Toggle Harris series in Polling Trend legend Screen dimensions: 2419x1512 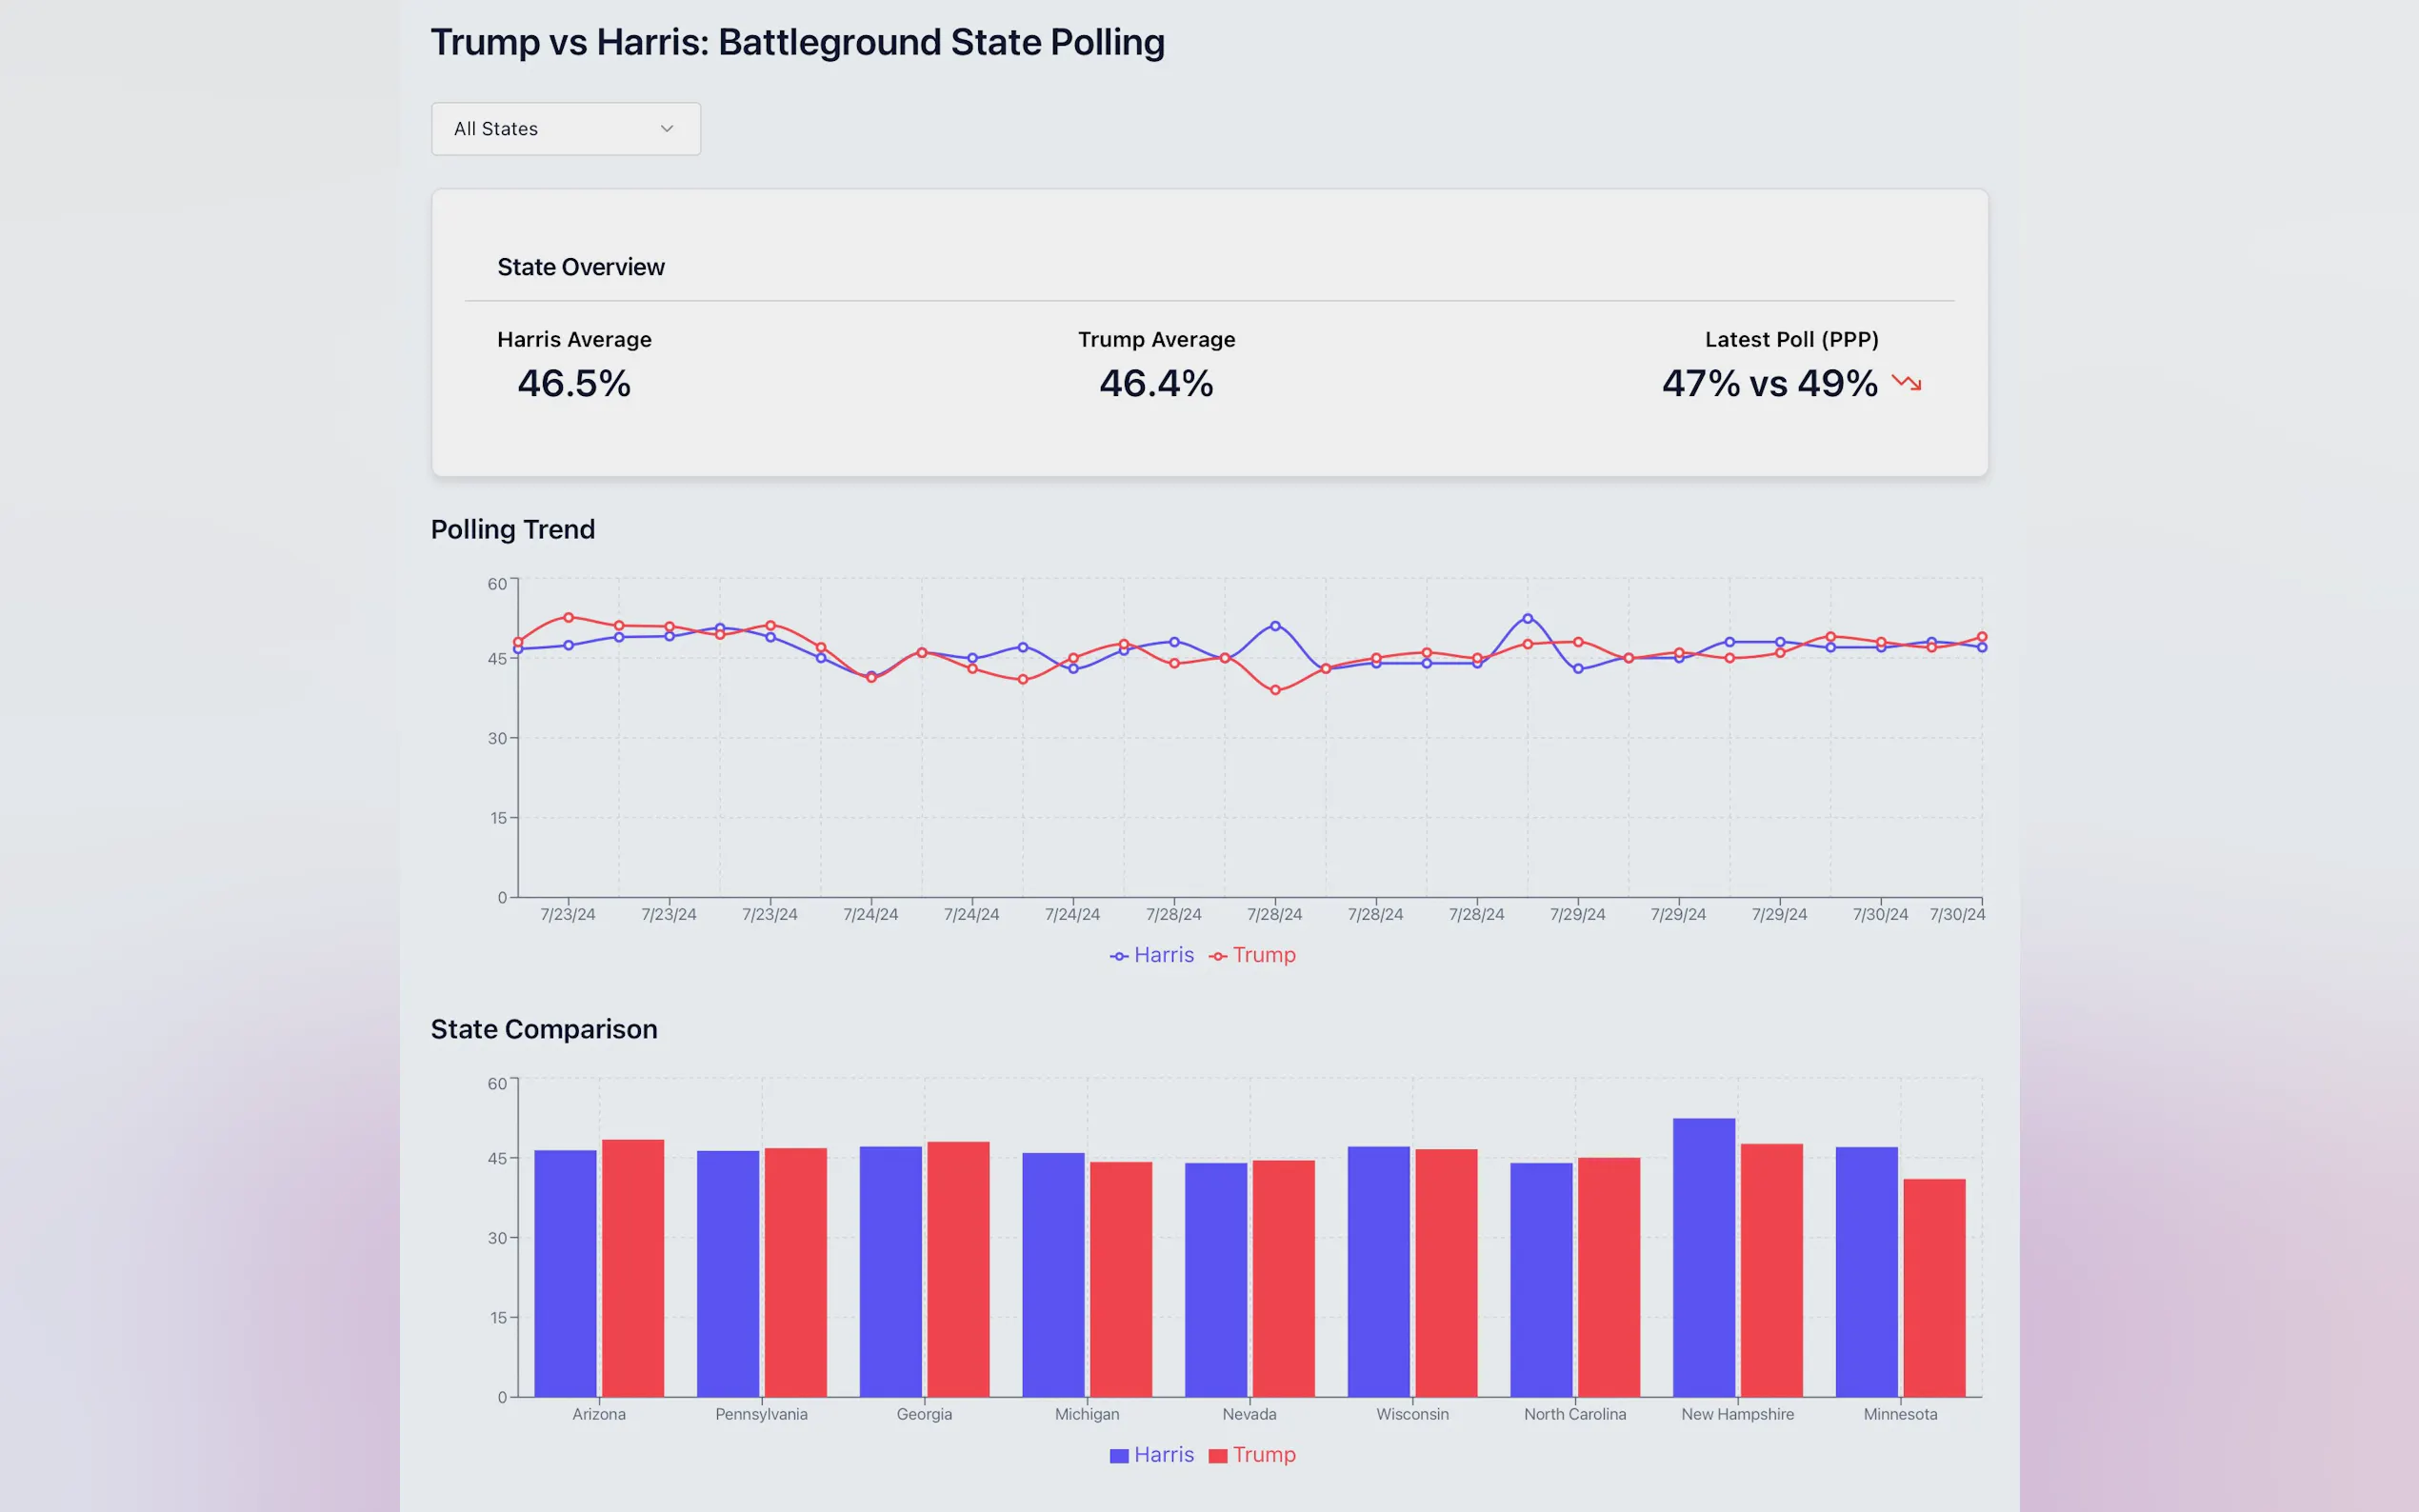pyautogui.click(x=1163, y=955)
